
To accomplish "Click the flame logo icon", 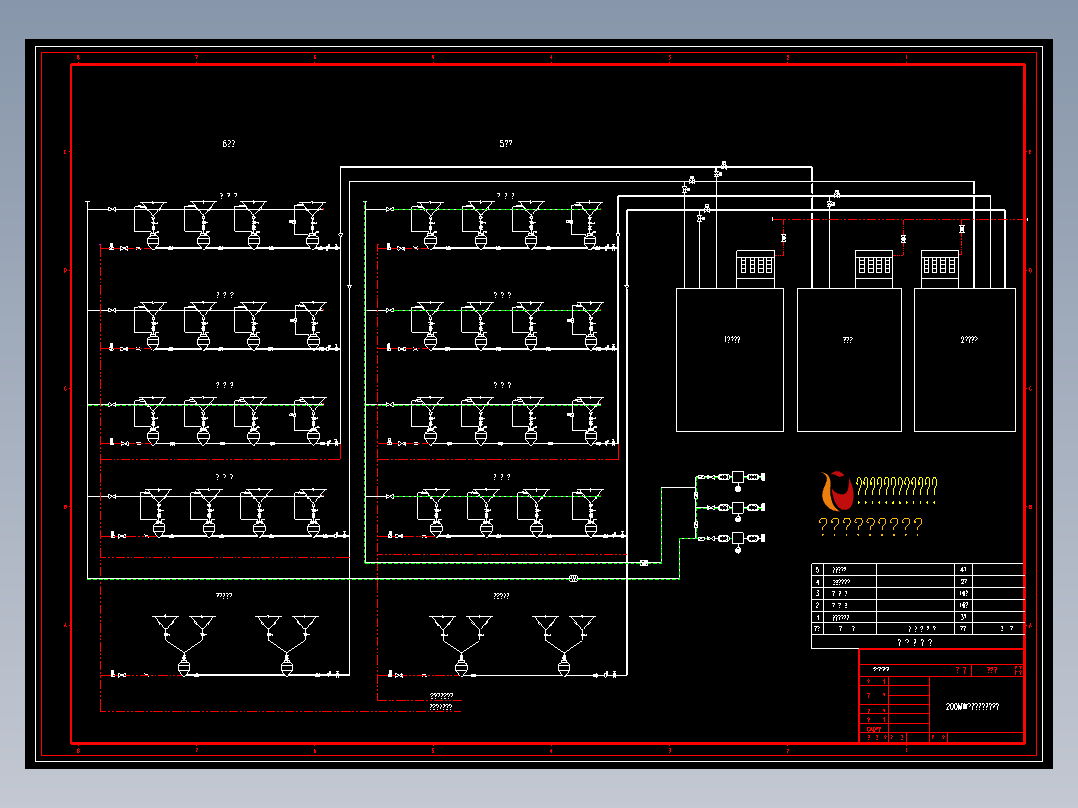I will [837, 490].
